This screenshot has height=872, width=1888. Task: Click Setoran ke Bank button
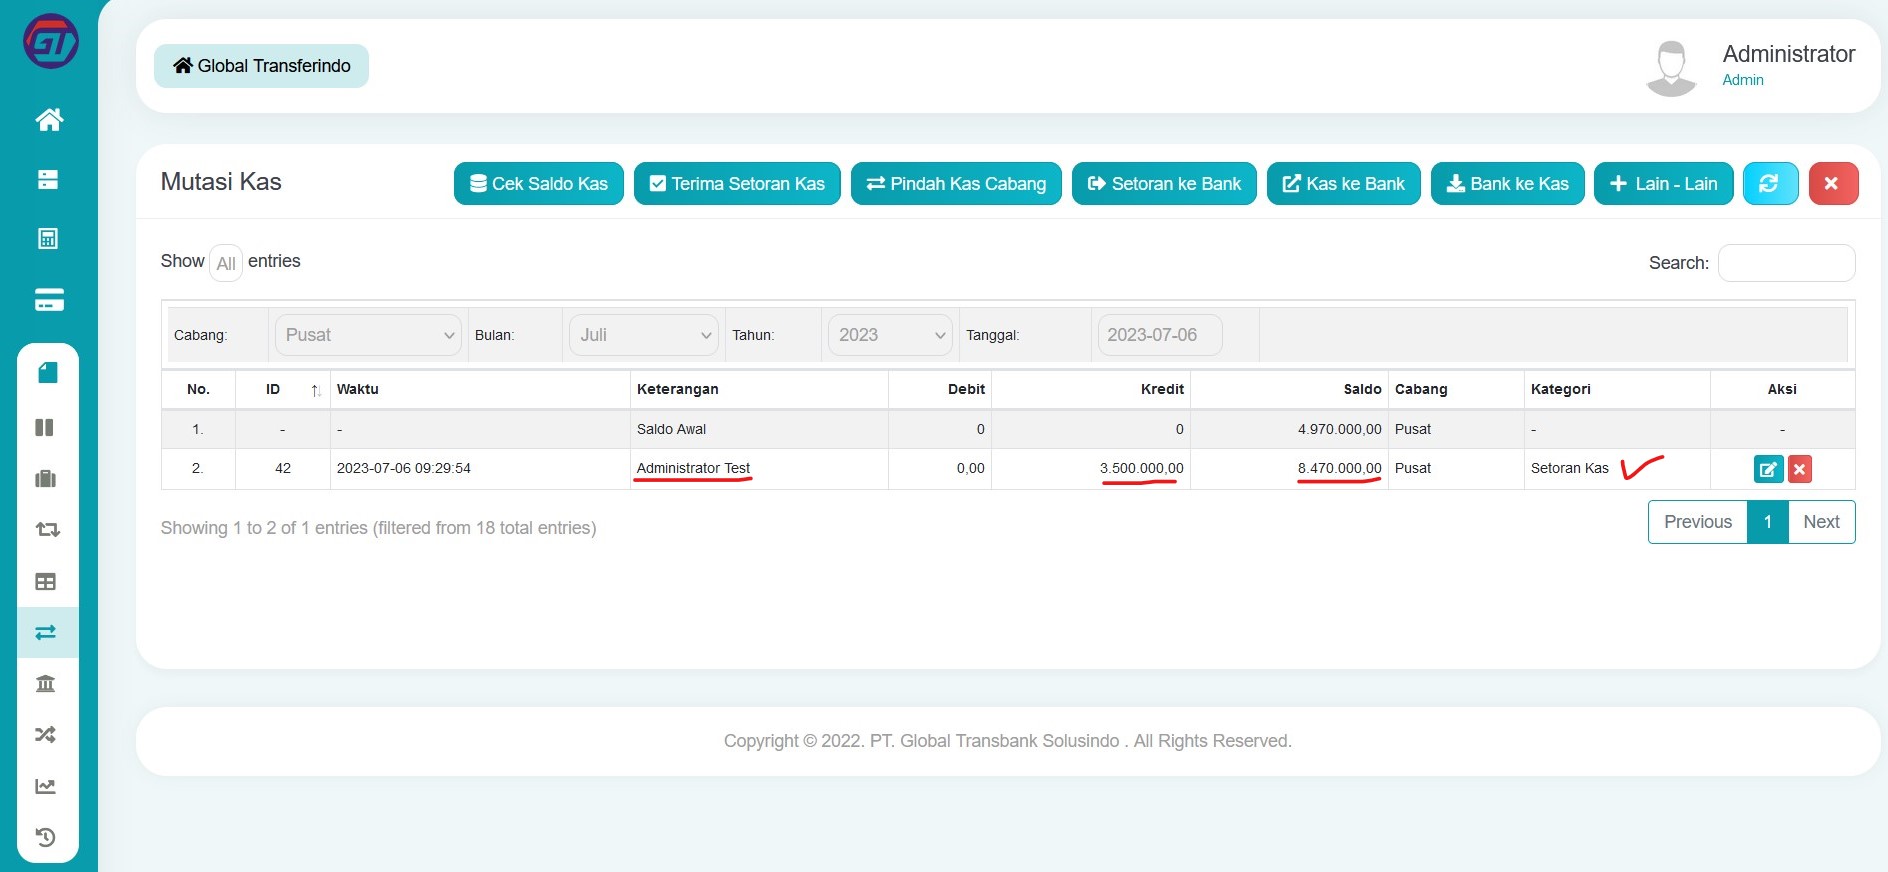tap(1164, 184)
